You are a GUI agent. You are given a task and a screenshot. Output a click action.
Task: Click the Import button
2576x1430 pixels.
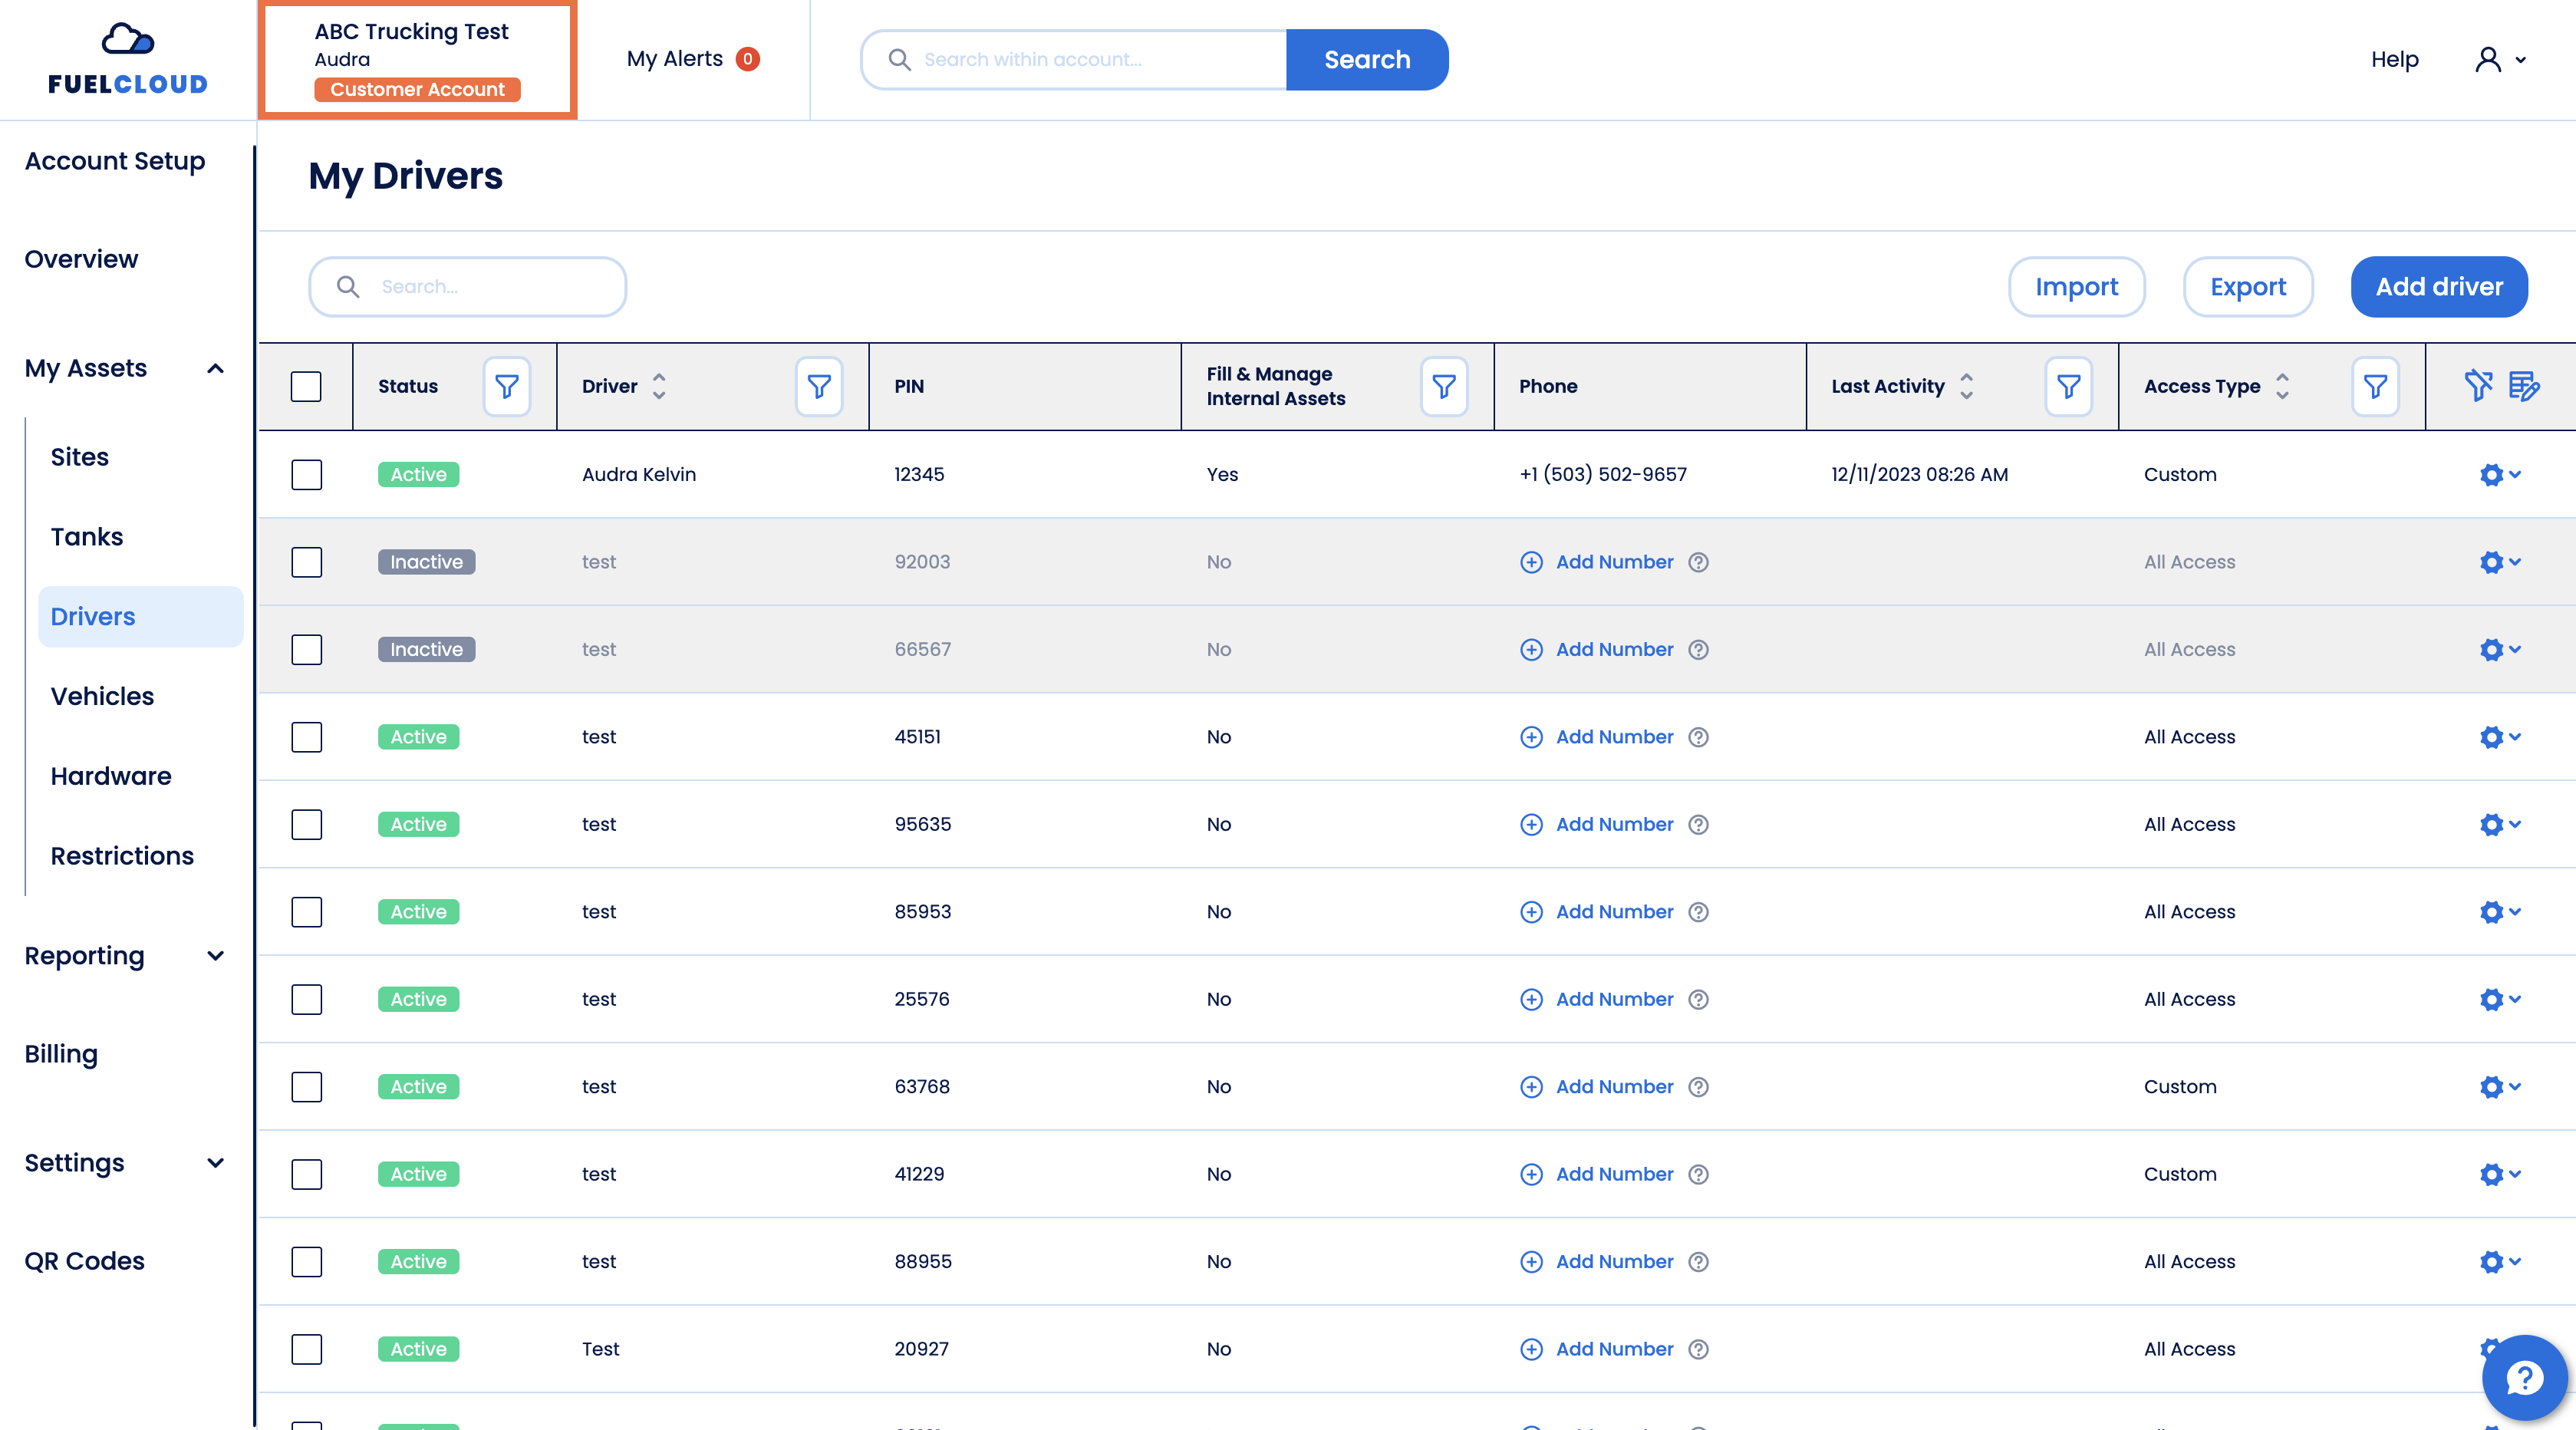click(2076, 287)
